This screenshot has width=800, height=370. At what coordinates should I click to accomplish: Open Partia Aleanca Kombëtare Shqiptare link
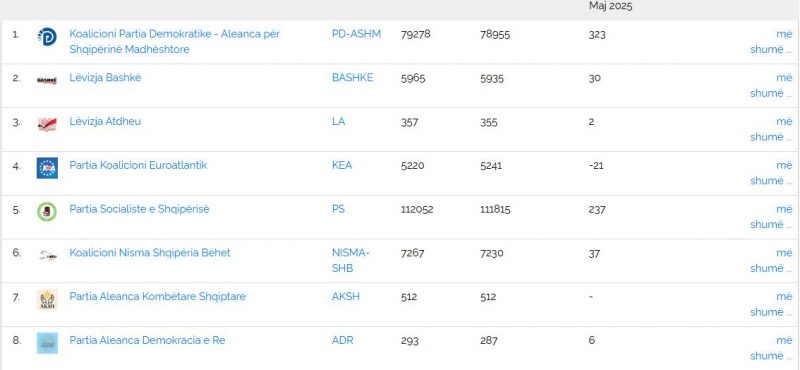tap(158, 297)
